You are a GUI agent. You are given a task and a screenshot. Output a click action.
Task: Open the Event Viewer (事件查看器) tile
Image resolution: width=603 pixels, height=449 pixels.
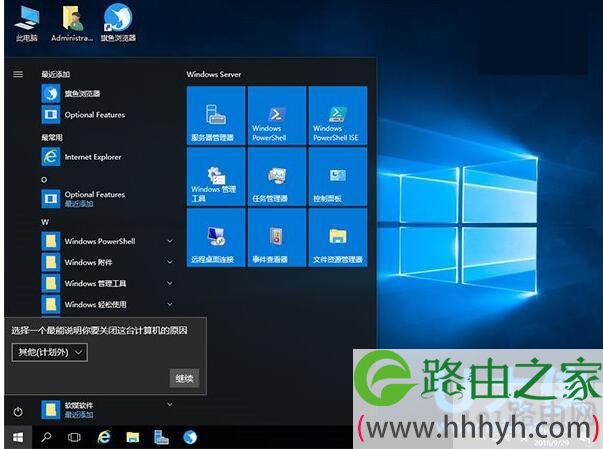pyautogui.click(x=277, y=237)
